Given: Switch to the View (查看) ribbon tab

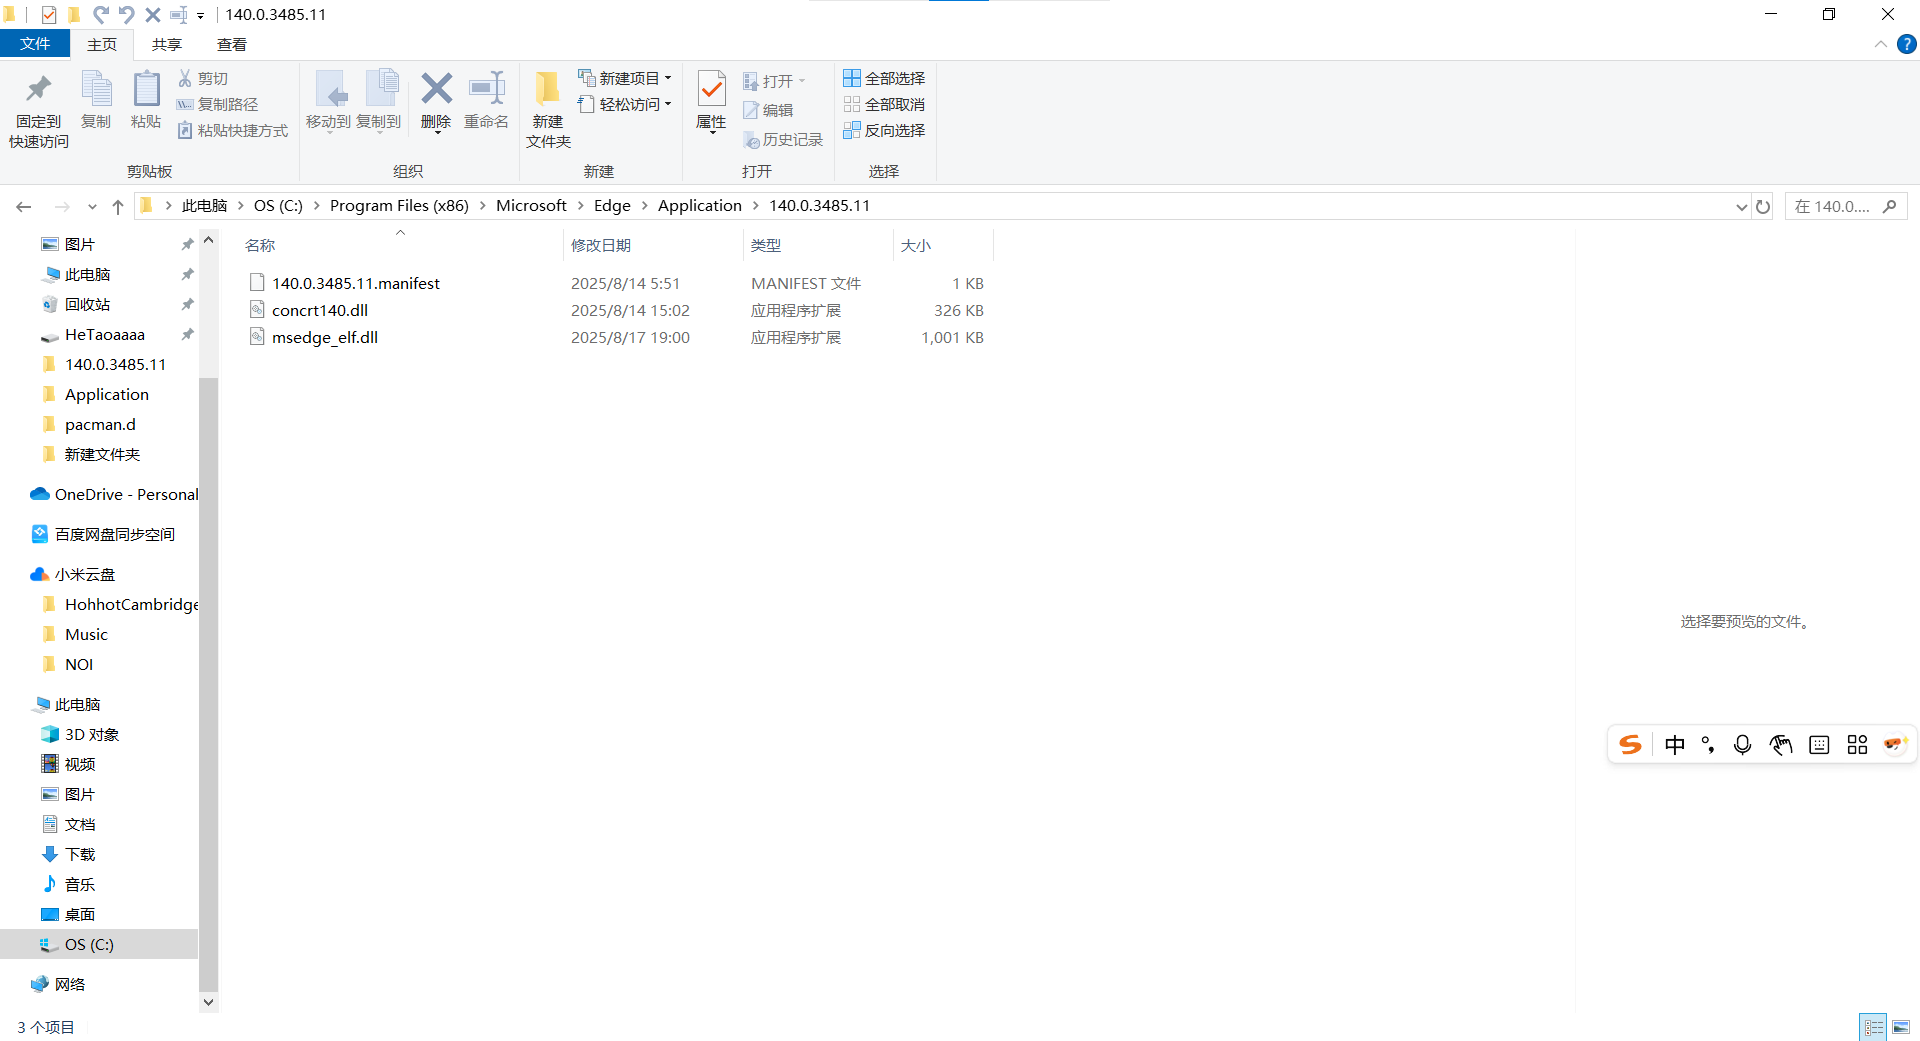Looking at the screenshot, I should click(232, 44).
